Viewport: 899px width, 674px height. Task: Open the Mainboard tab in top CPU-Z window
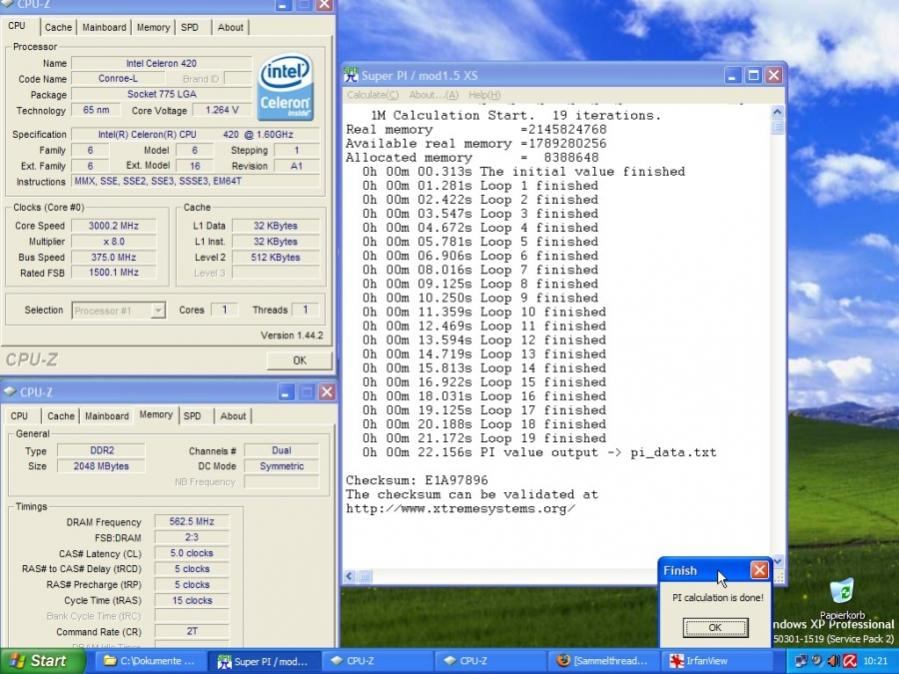[x=104, y=28]
